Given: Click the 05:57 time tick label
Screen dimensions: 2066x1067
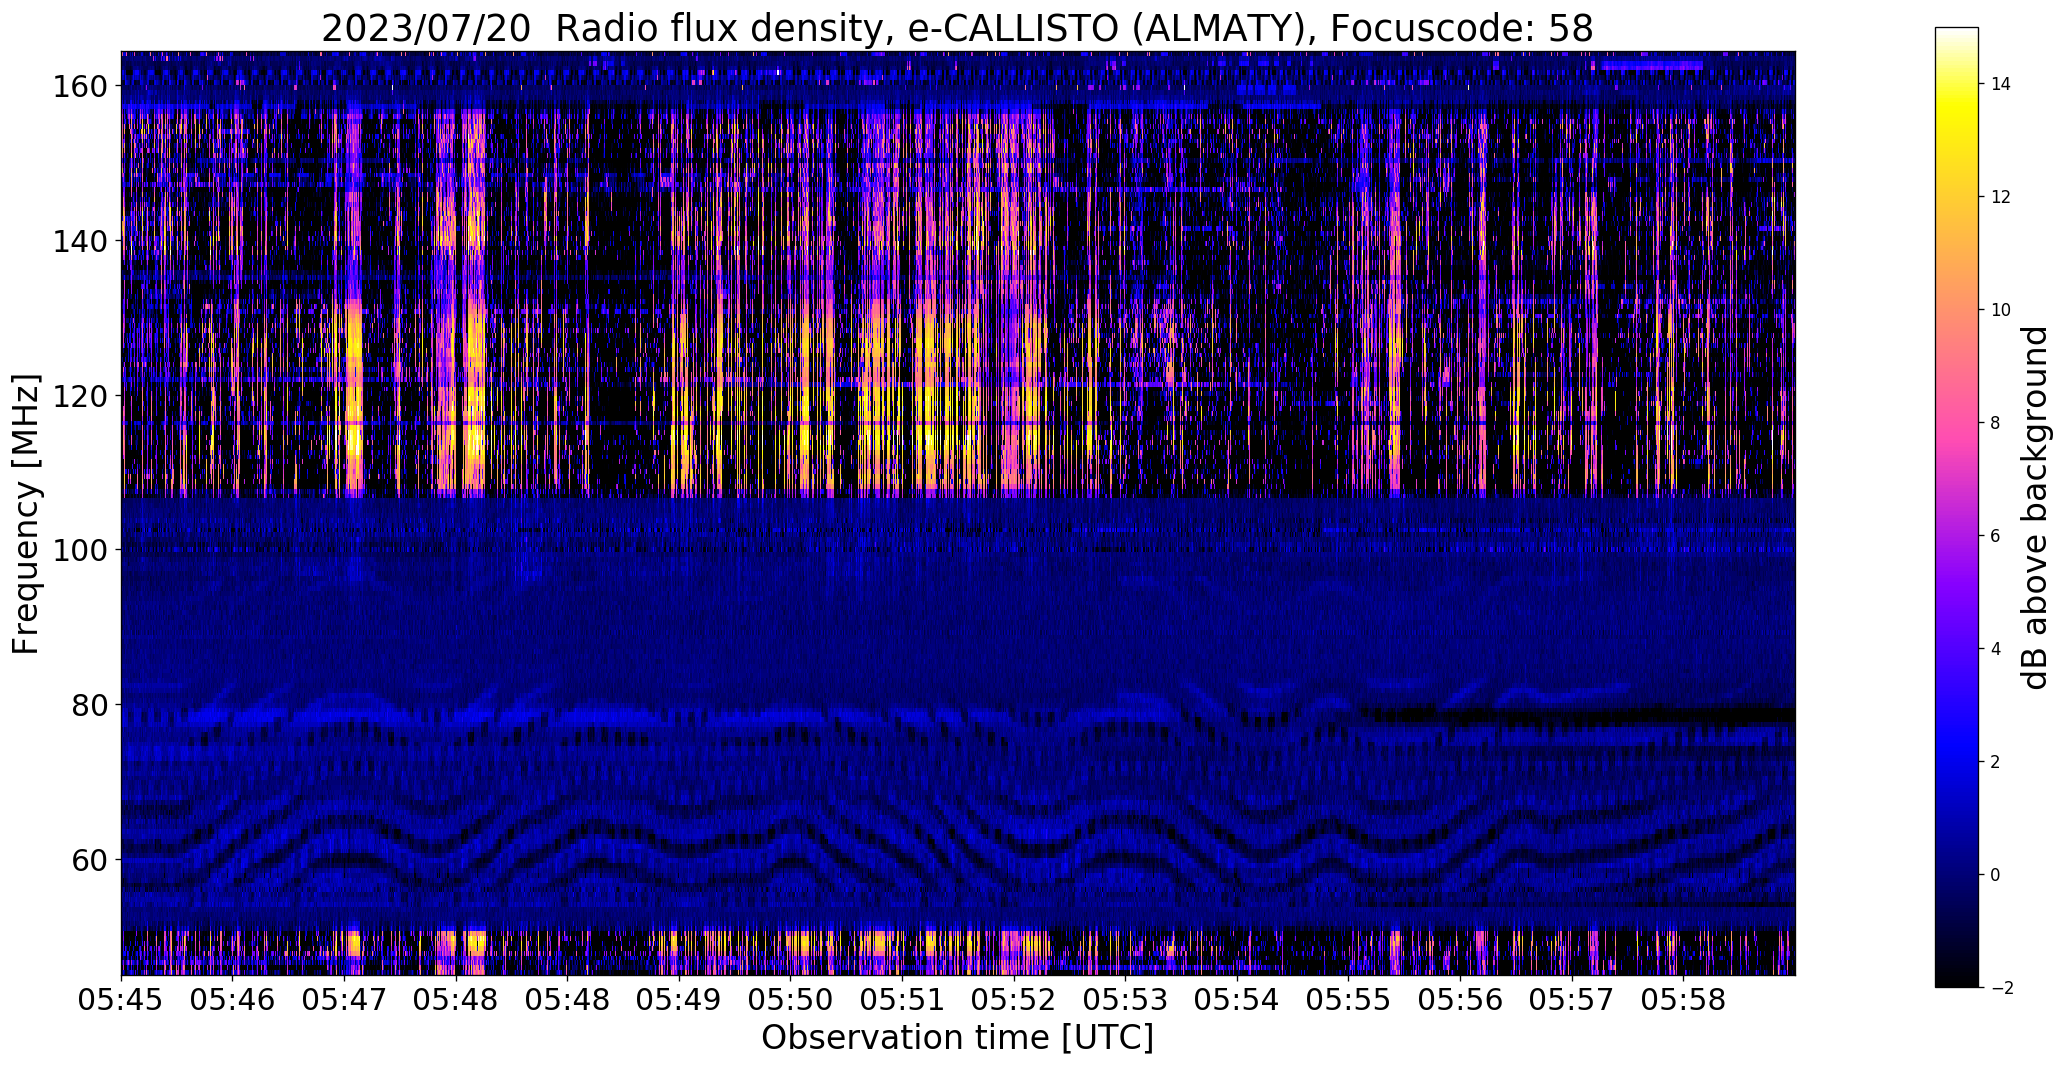Looking at the screenshot, I should (x=1572, y=1001).
